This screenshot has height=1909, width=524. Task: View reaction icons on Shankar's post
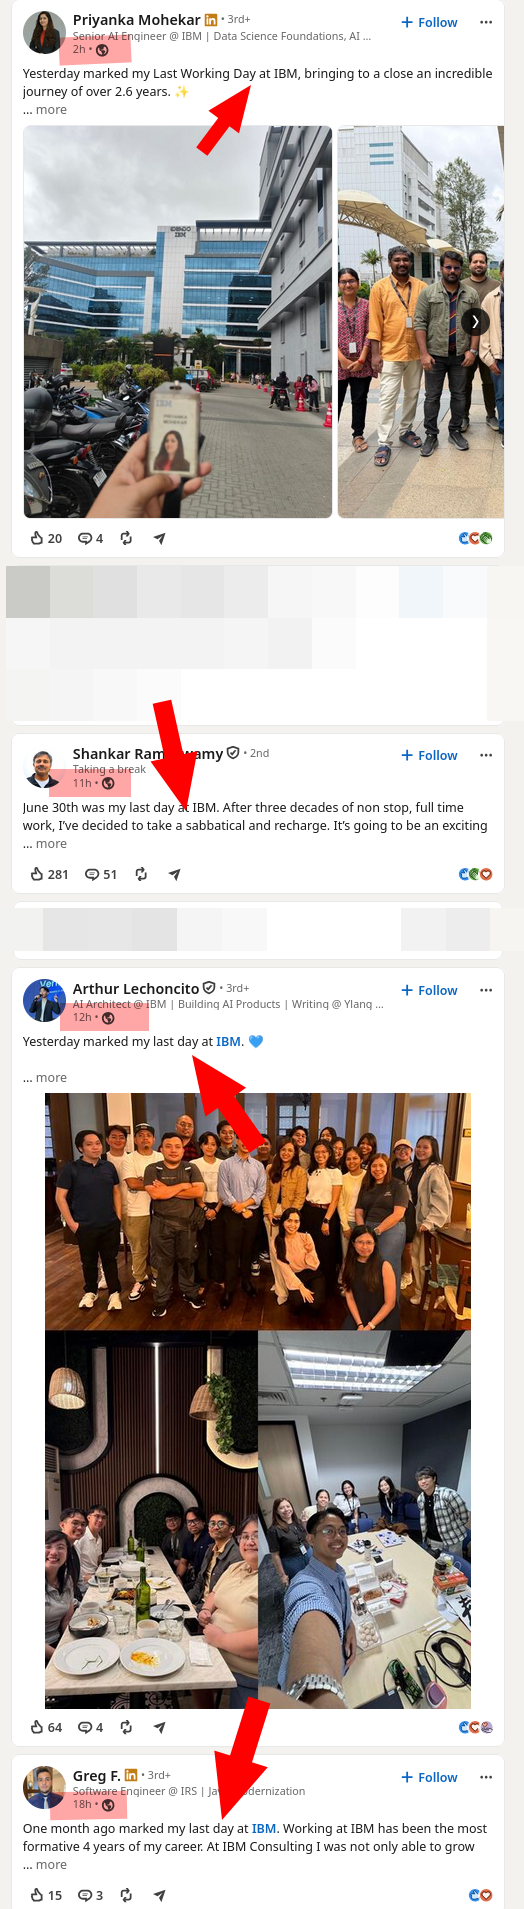tap(475, 874)
